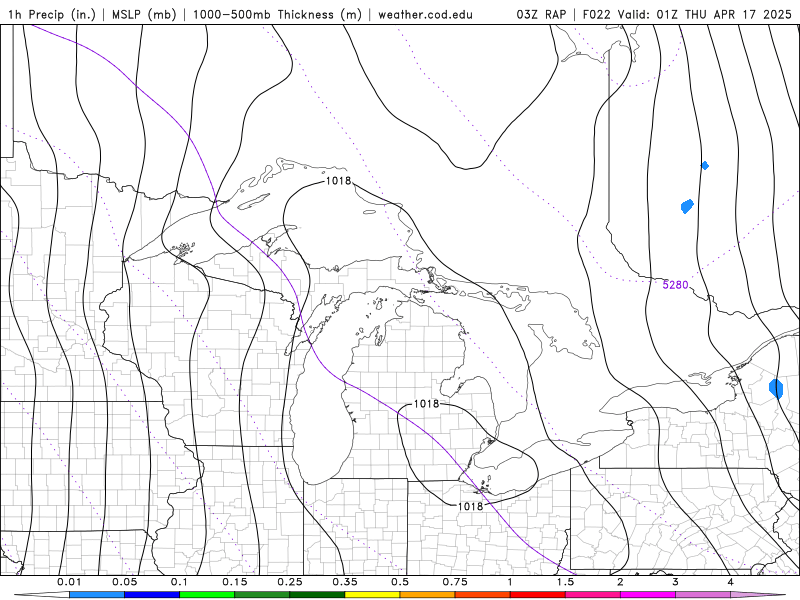The image size is (800, 600).
Task: Click the blue precipitation blob near eastern Lake Ontario
Action: click(x=776, y=388)
